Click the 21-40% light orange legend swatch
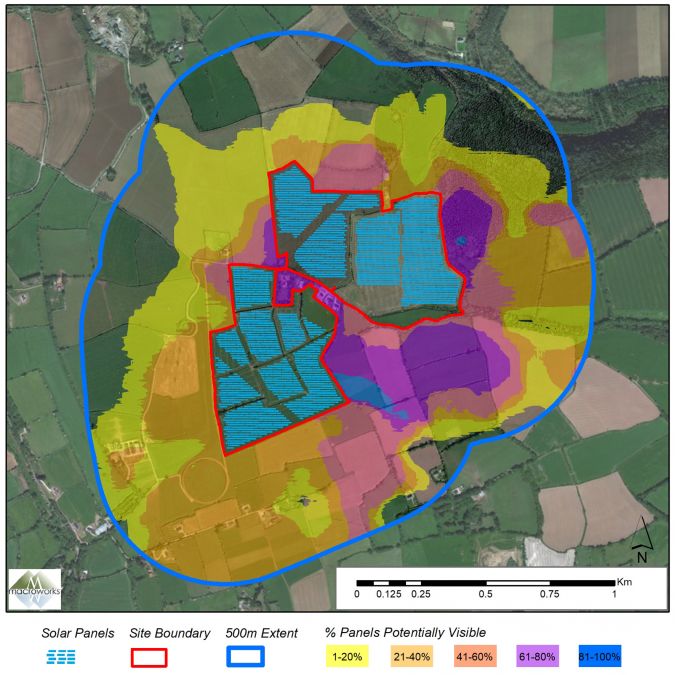Image resolution: width=675 pixels, height=675 pixels. [412, 656]
